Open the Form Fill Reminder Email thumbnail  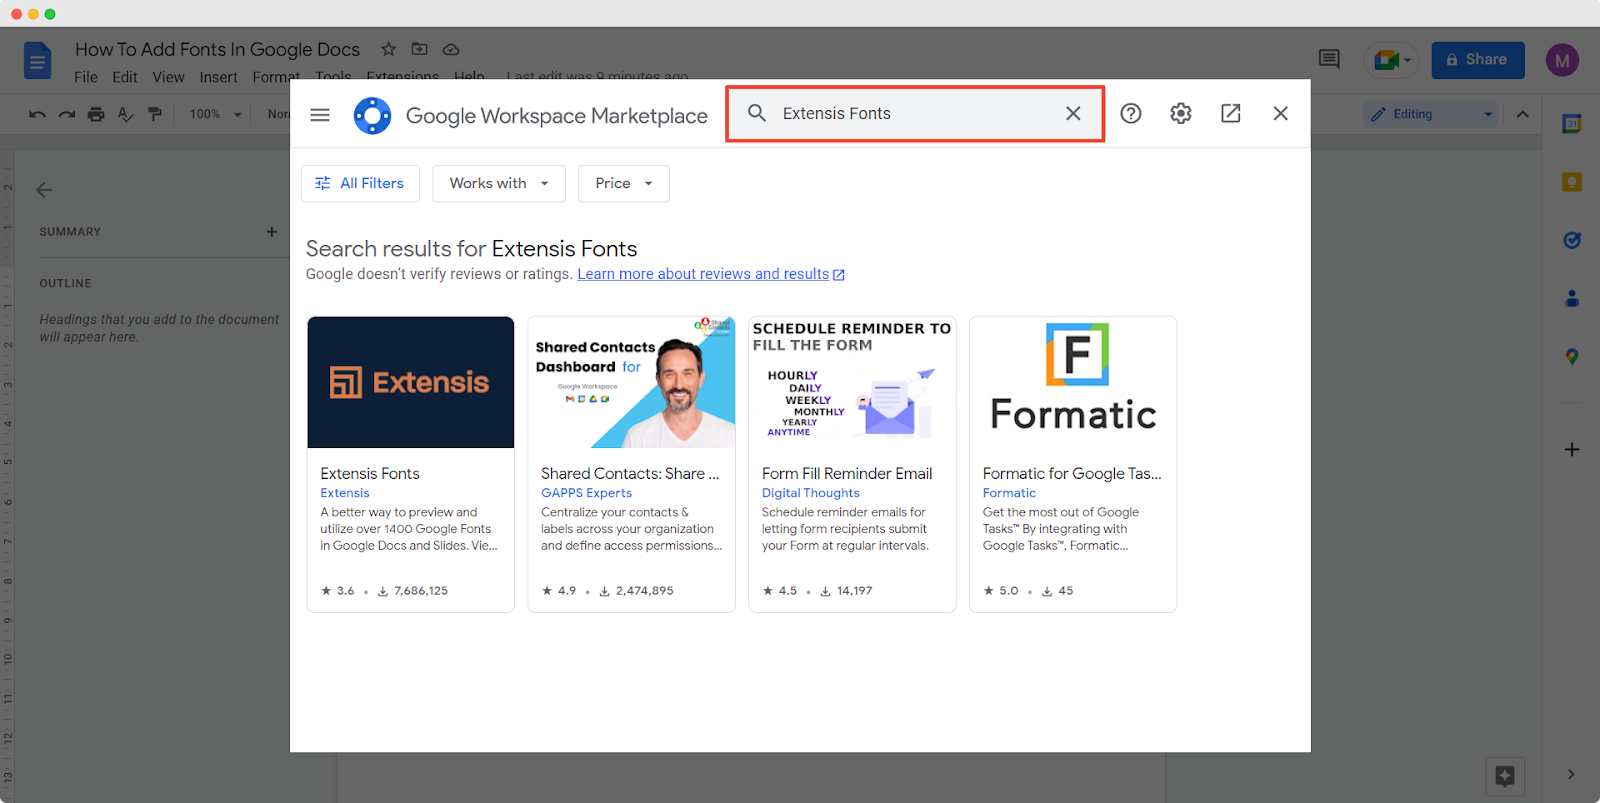pos(853,382)
